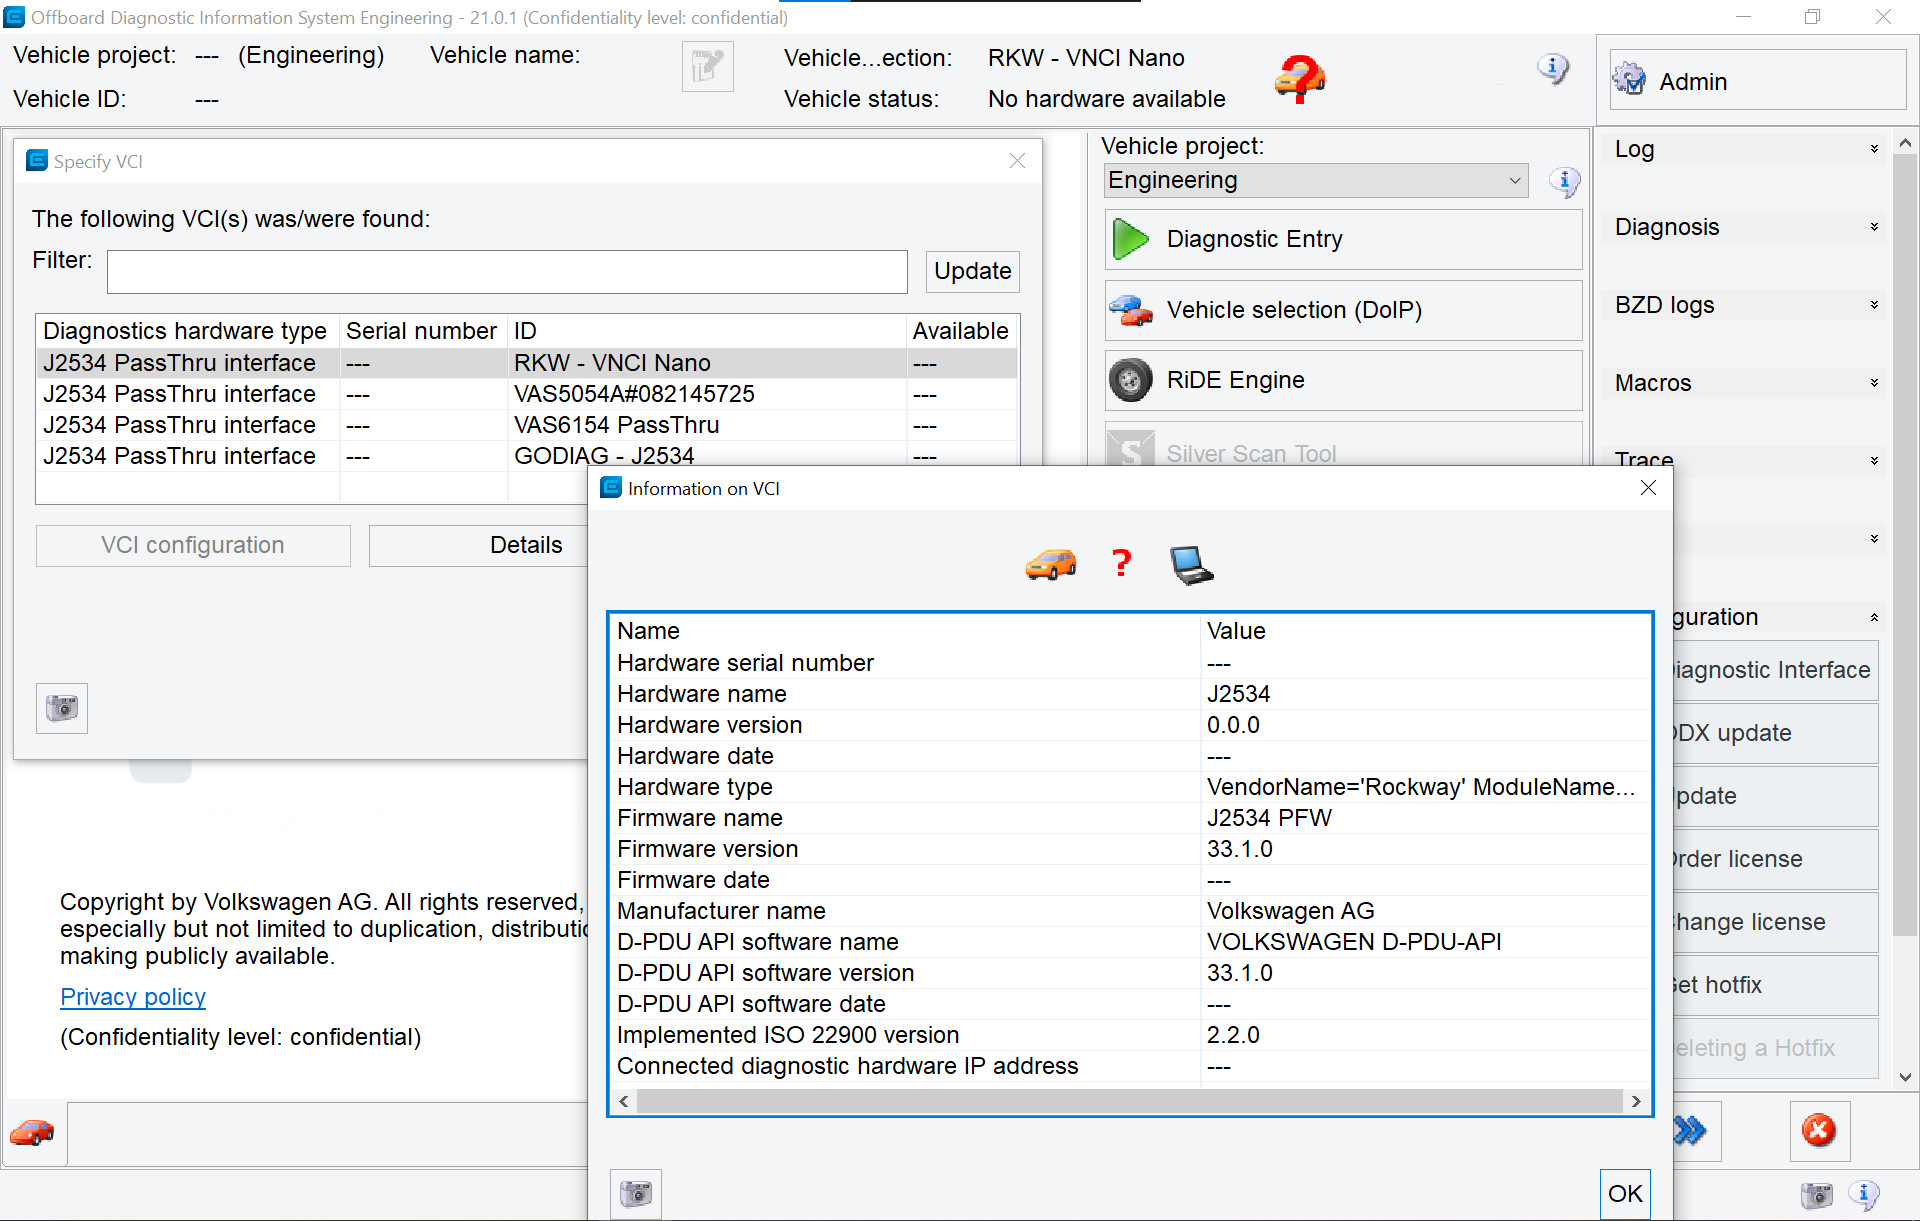The width and height of the screenshot is (1920, 1221).
Task: Click the green Diagnostic Entry play icon
Action: [x=1131, y=239]
